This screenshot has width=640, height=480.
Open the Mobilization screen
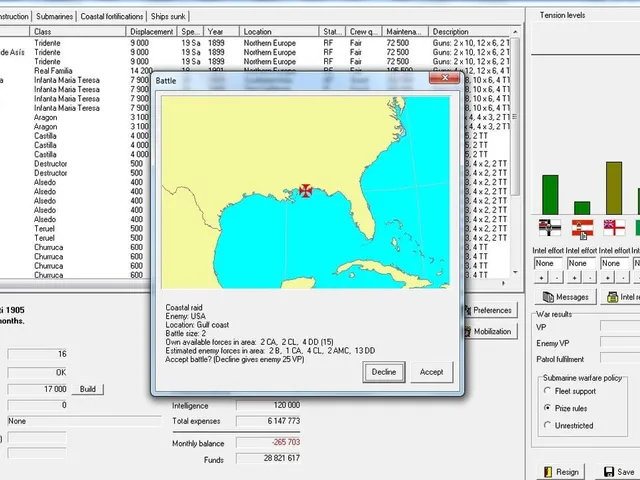[490, 331]
